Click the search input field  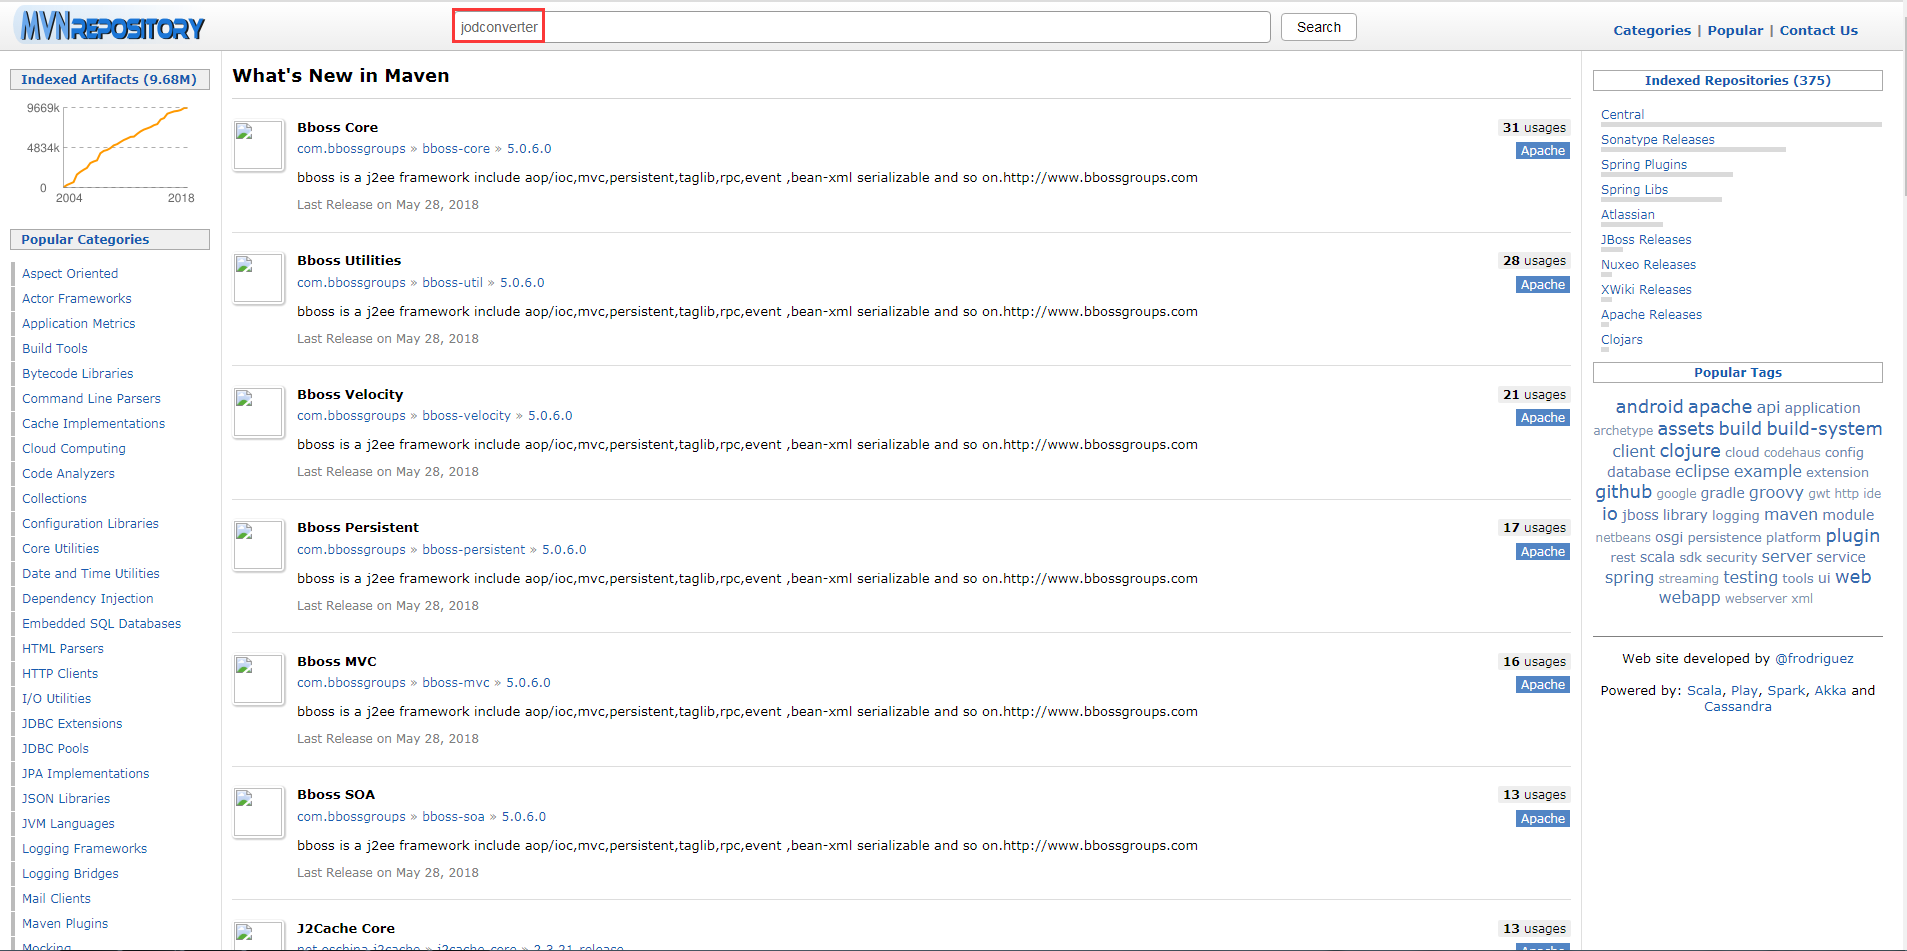(861, 27)
